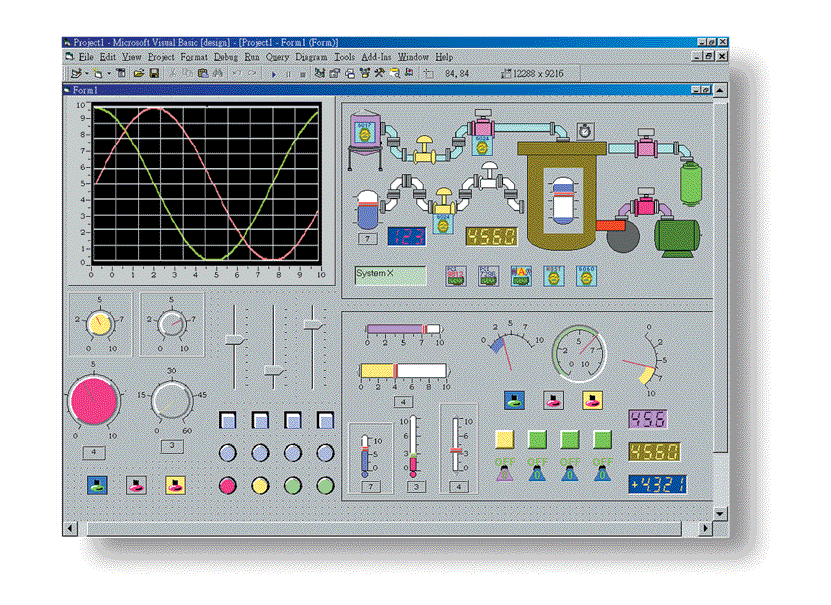Toggle pink rocker switch in bottom-left panel
This screenshot has width=831, height=605.
[x=136, y=485]
